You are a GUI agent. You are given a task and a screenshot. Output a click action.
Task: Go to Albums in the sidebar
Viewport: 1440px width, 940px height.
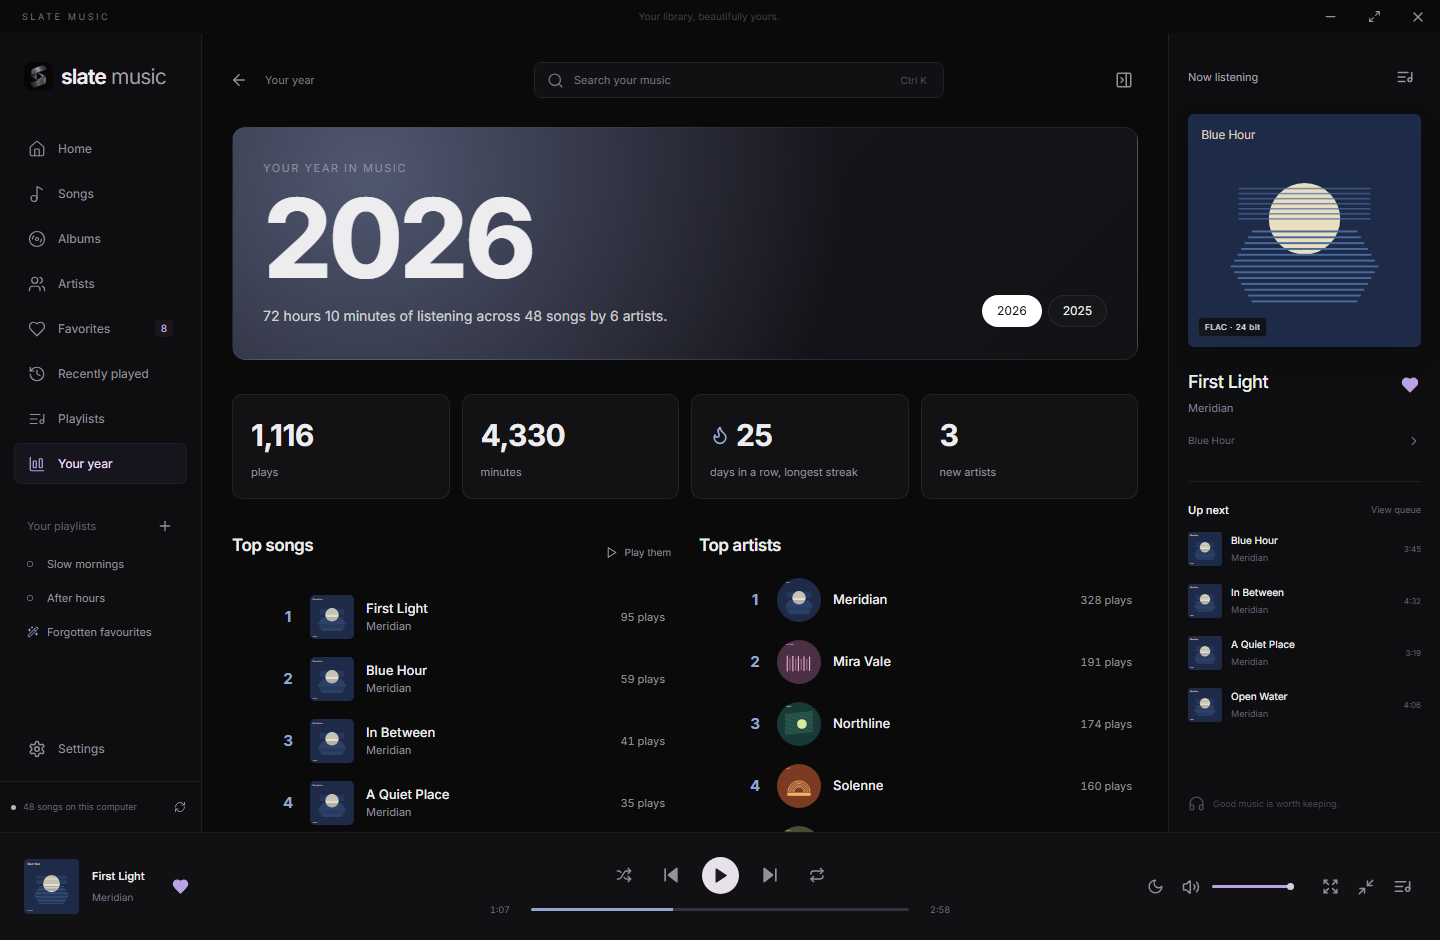click(100, 239)
